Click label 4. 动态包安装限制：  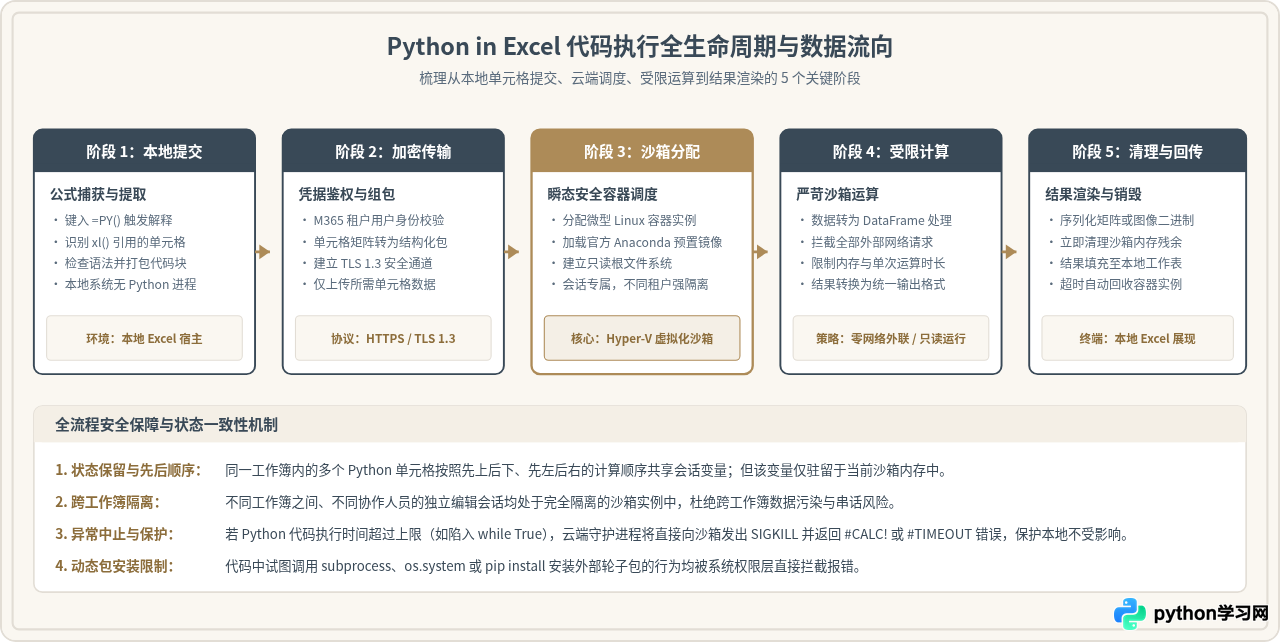(114, 566)
